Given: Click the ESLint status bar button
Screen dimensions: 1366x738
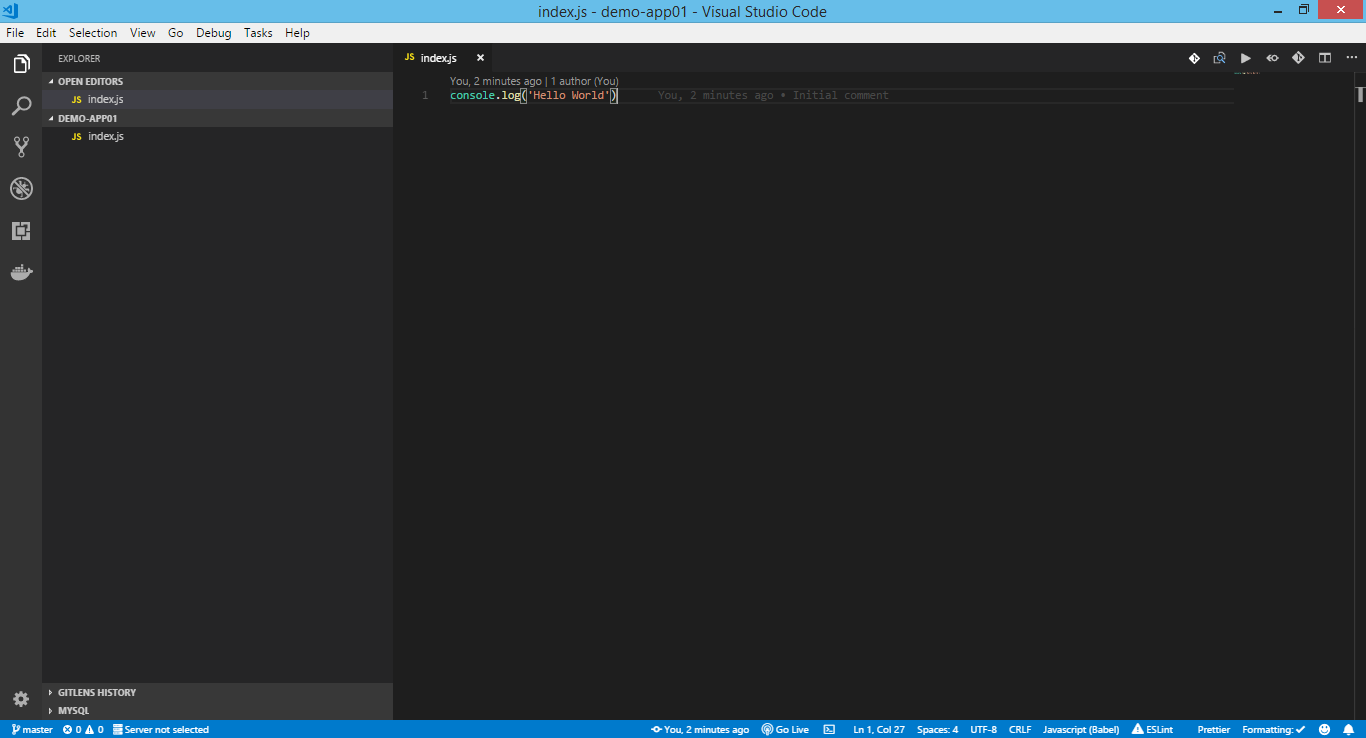Looking at the screenshot, I should point(1152,729).
